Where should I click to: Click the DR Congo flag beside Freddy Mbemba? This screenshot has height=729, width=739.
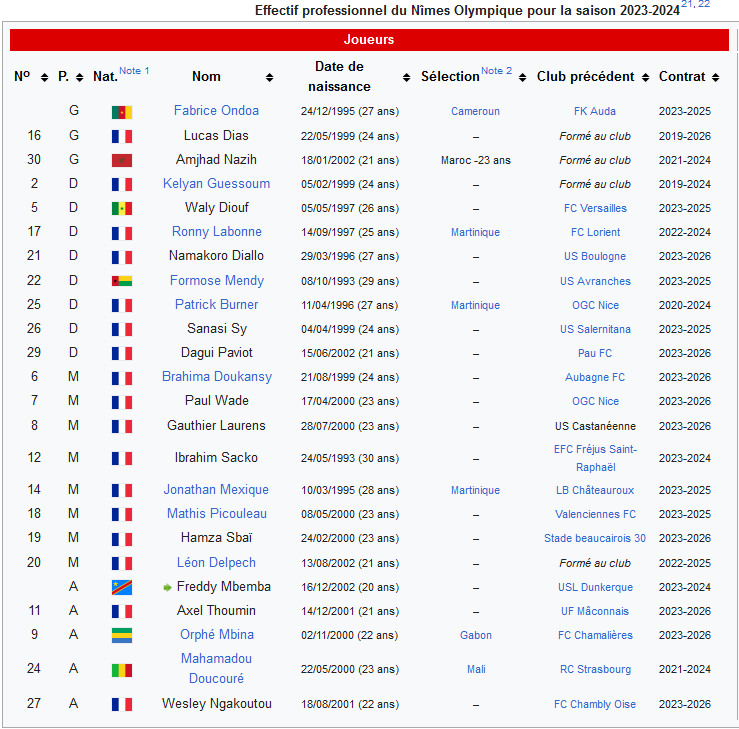[122, 587]
